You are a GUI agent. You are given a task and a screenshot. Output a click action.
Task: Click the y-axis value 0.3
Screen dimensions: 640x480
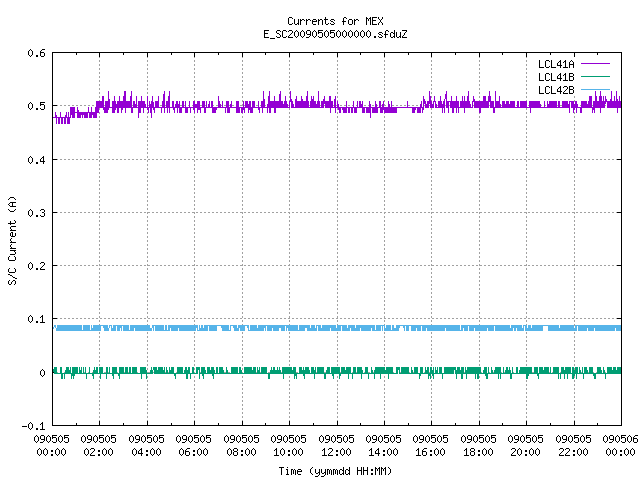37,213
